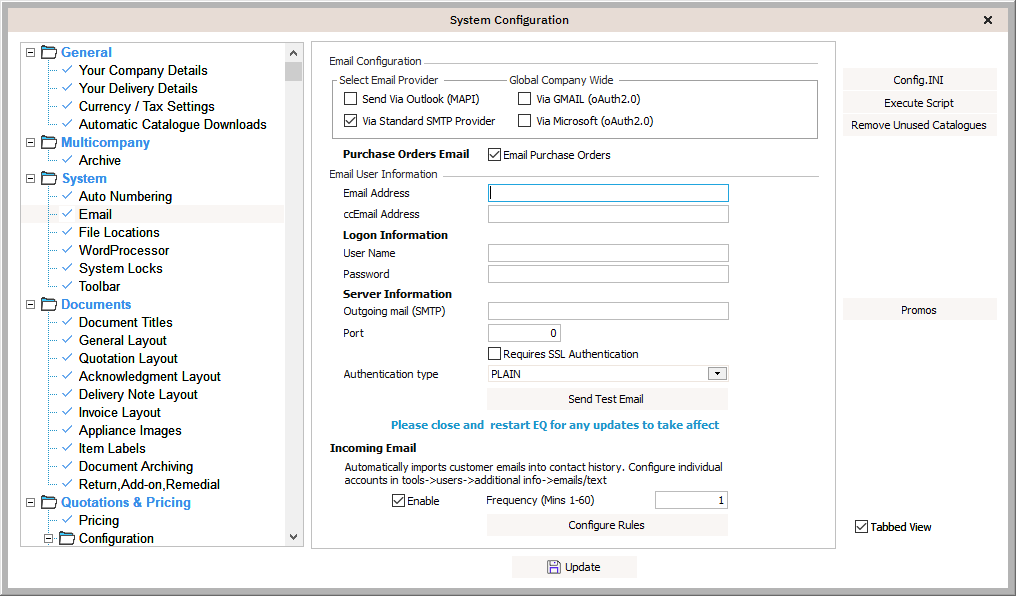
Task: Click Send Test Email button
Action: (x=607, y=399)
